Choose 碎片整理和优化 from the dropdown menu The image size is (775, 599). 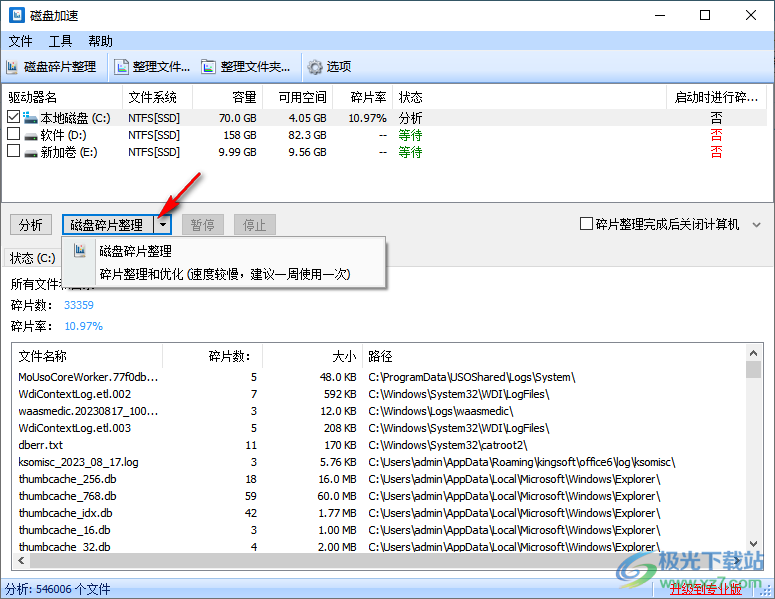[223, 274]
